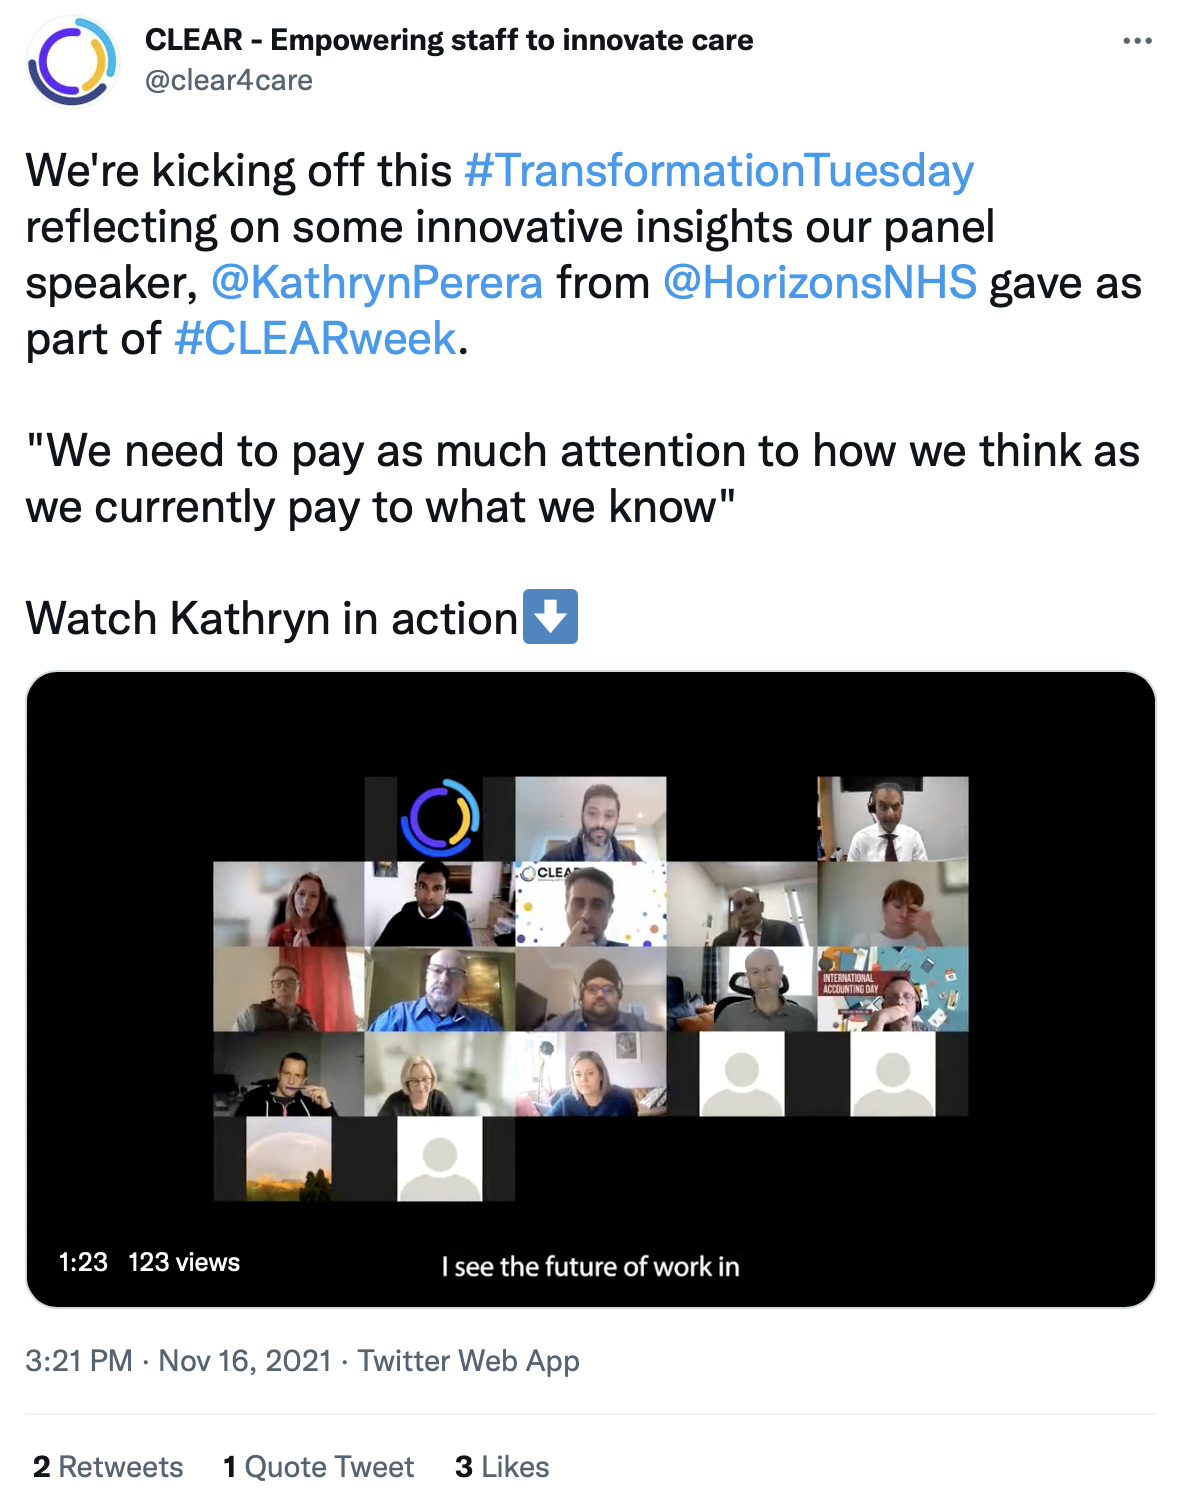Image resolution: width=1180 pixels, height=1504 pixels.
Task: Open the CLEAR account display name
Action: point(449,40)
